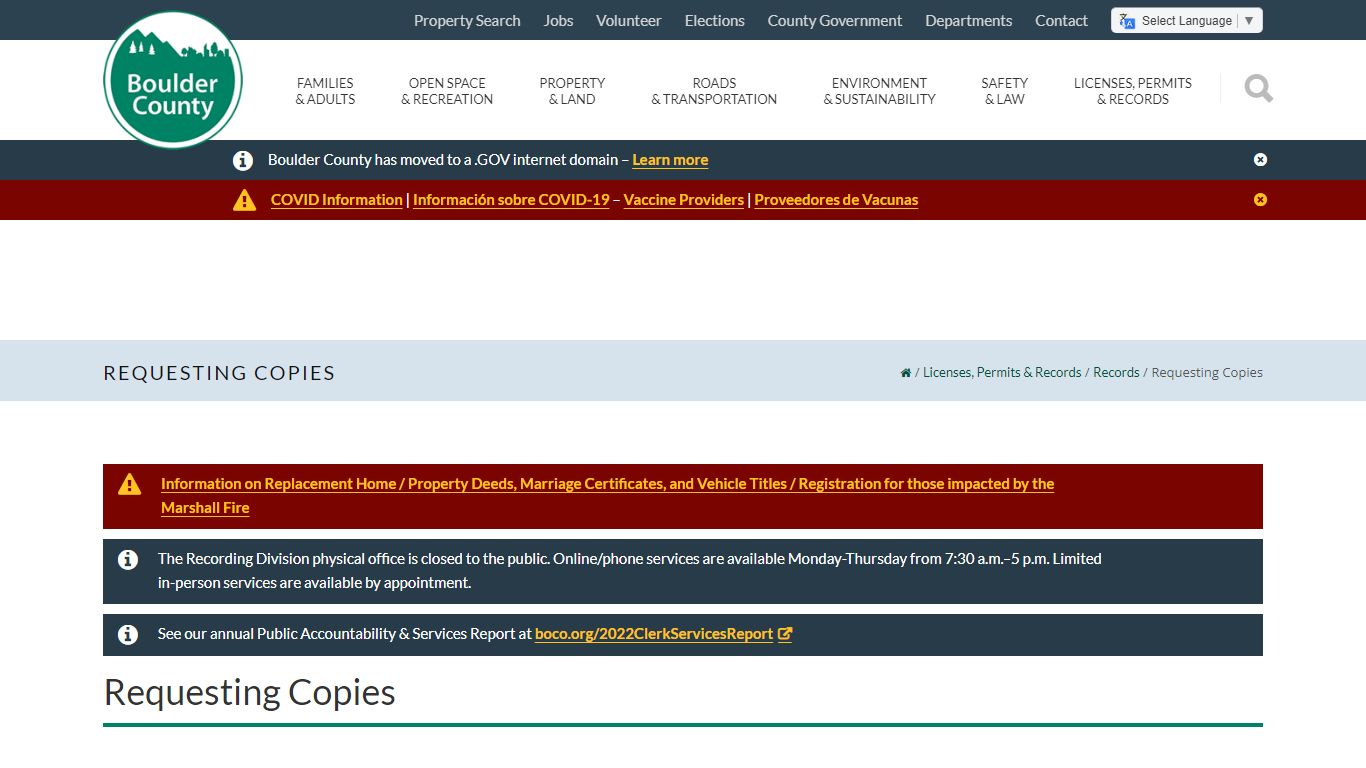
Task: Open the Property Search link
Action: point(467,21)
